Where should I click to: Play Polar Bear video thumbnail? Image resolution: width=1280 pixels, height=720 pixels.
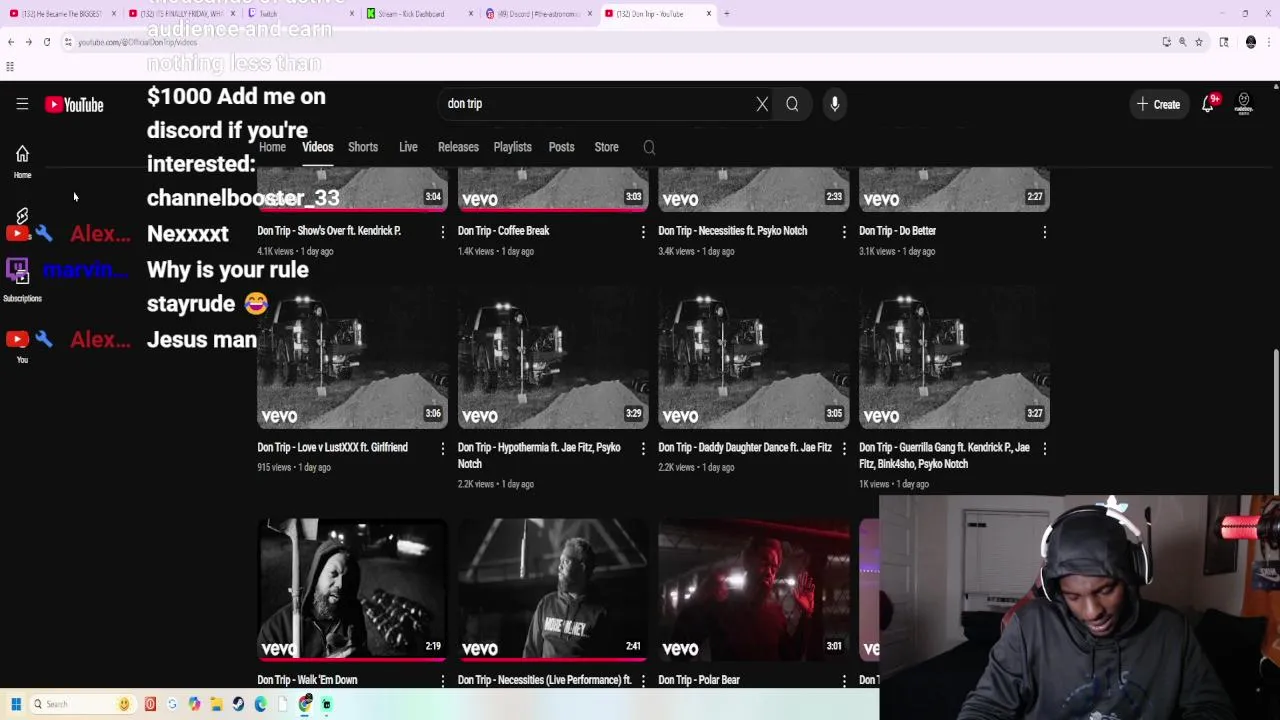point(754,590)
